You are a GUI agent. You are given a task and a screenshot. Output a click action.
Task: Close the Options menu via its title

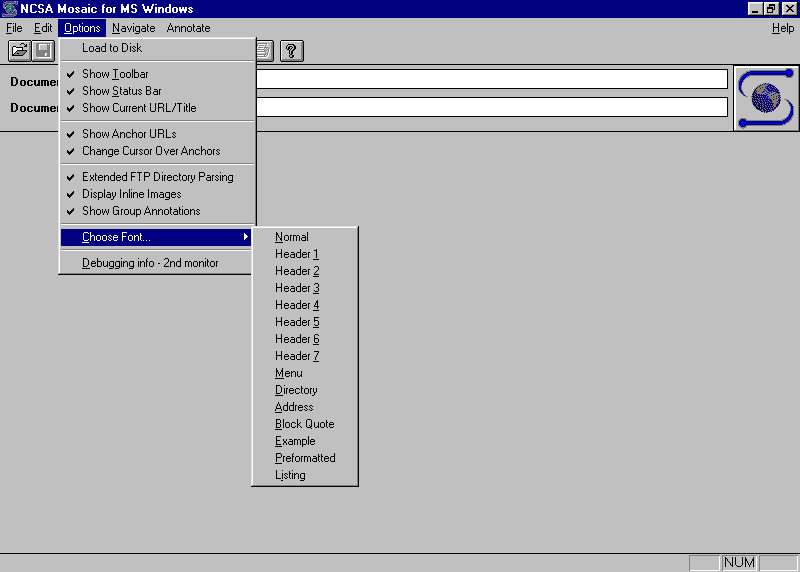coord(82,28)
